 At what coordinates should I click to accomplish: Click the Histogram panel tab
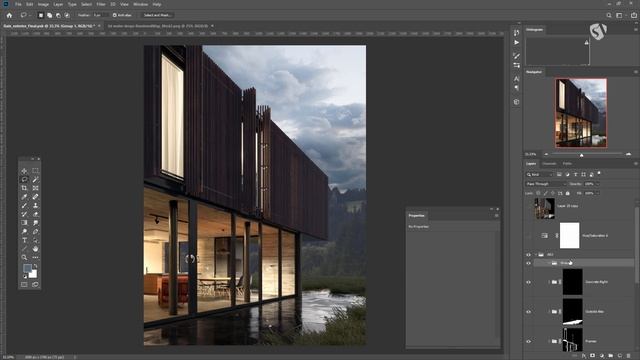[534, 29]
